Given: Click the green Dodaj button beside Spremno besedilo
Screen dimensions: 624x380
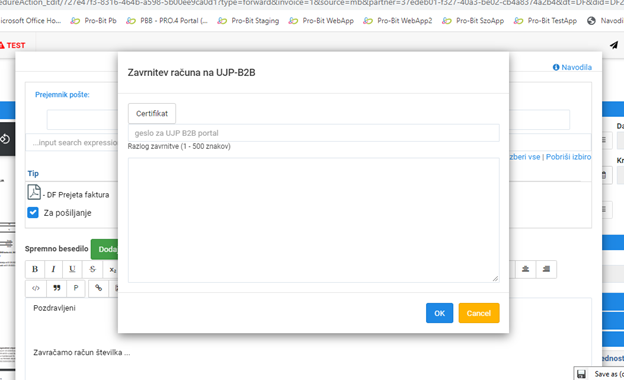Looking at the screenshot, I should click(x=105, y=249).
